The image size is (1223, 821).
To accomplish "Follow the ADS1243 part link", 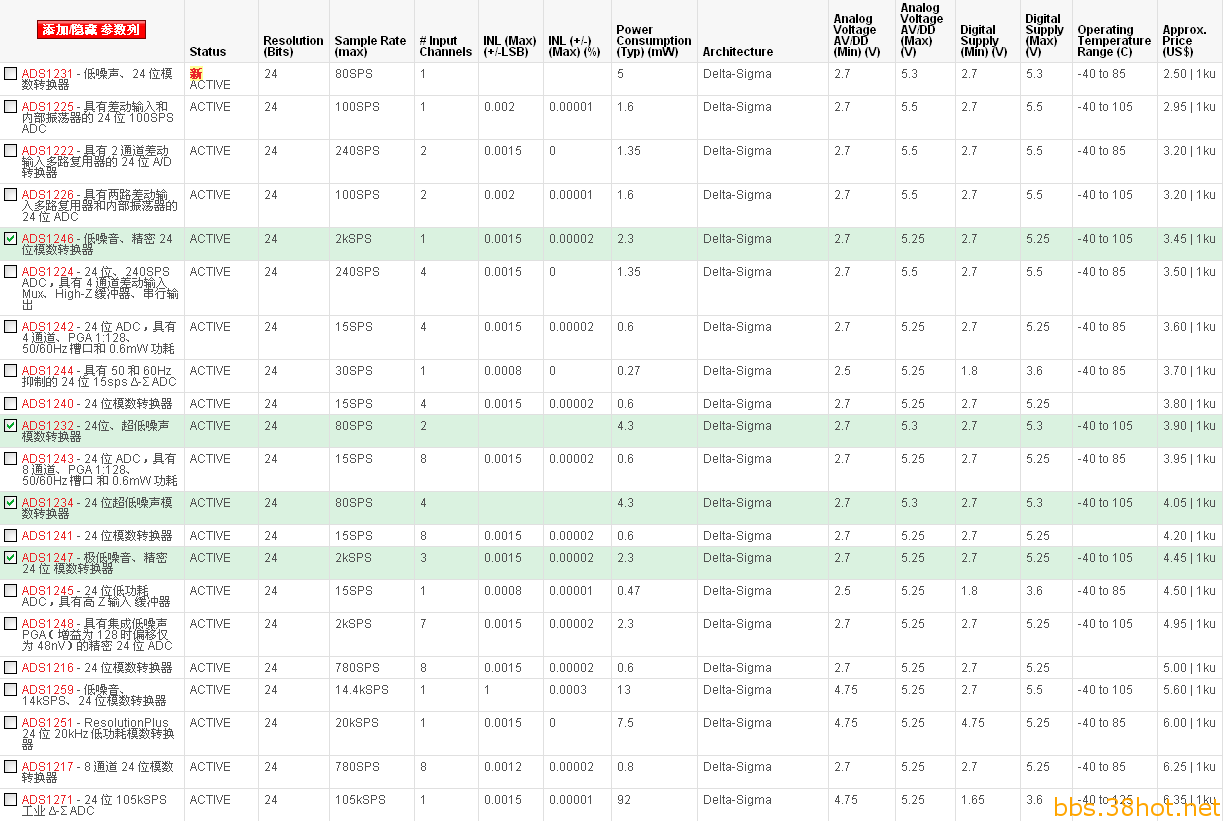I will pos(48,459).
